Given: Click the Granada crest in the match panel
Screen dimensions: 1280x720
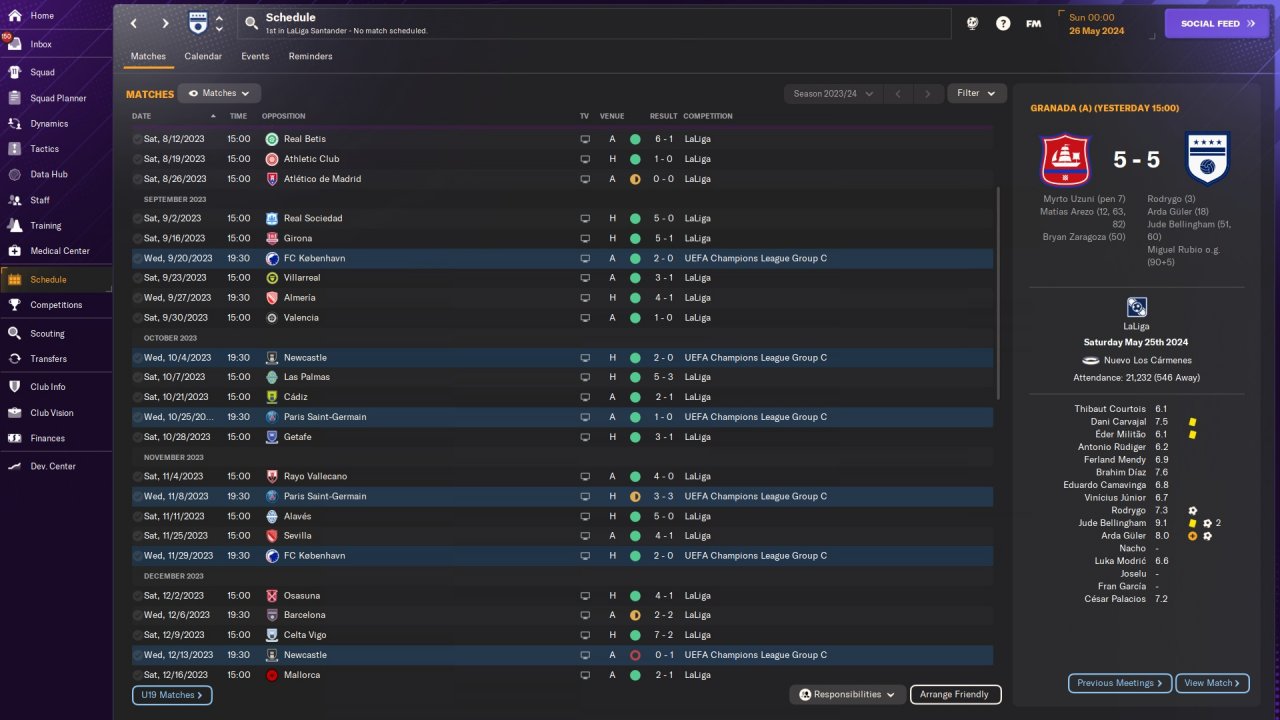Looking at the screenshot, I should 1066,160.
